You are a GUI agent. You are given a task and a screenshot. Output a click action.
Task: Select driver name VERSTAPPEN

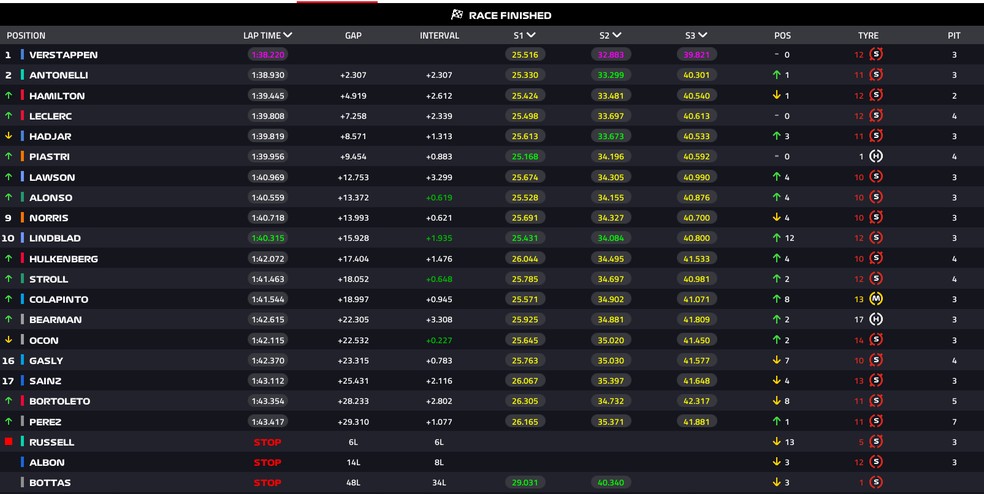(x=63, y=55)
